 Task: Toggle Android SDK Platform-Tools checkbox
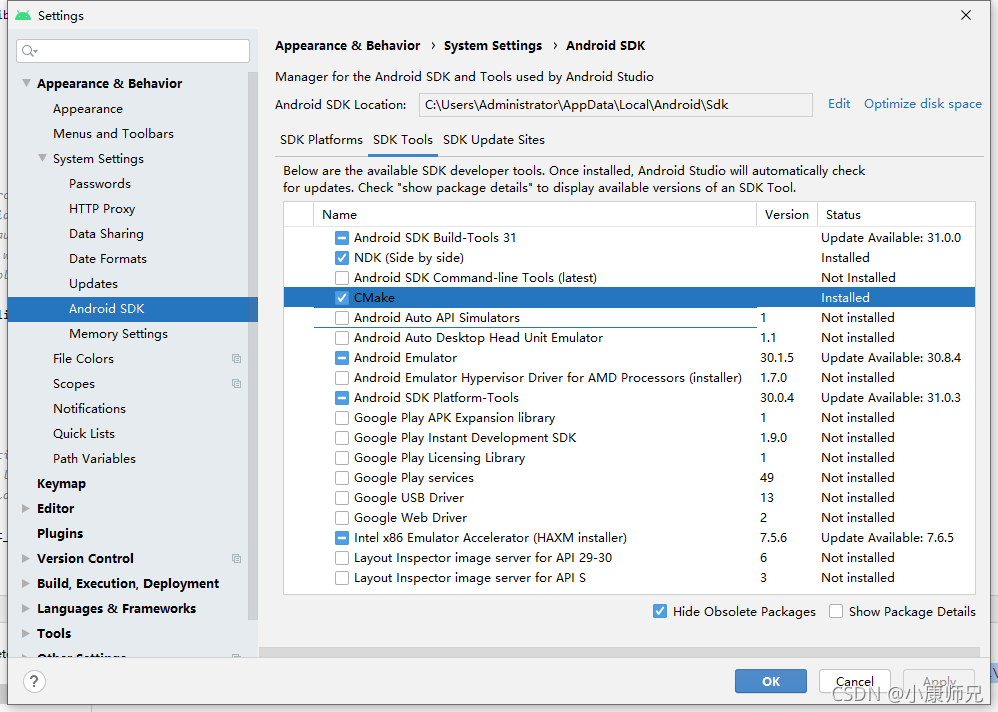click(x=342, y=398)
